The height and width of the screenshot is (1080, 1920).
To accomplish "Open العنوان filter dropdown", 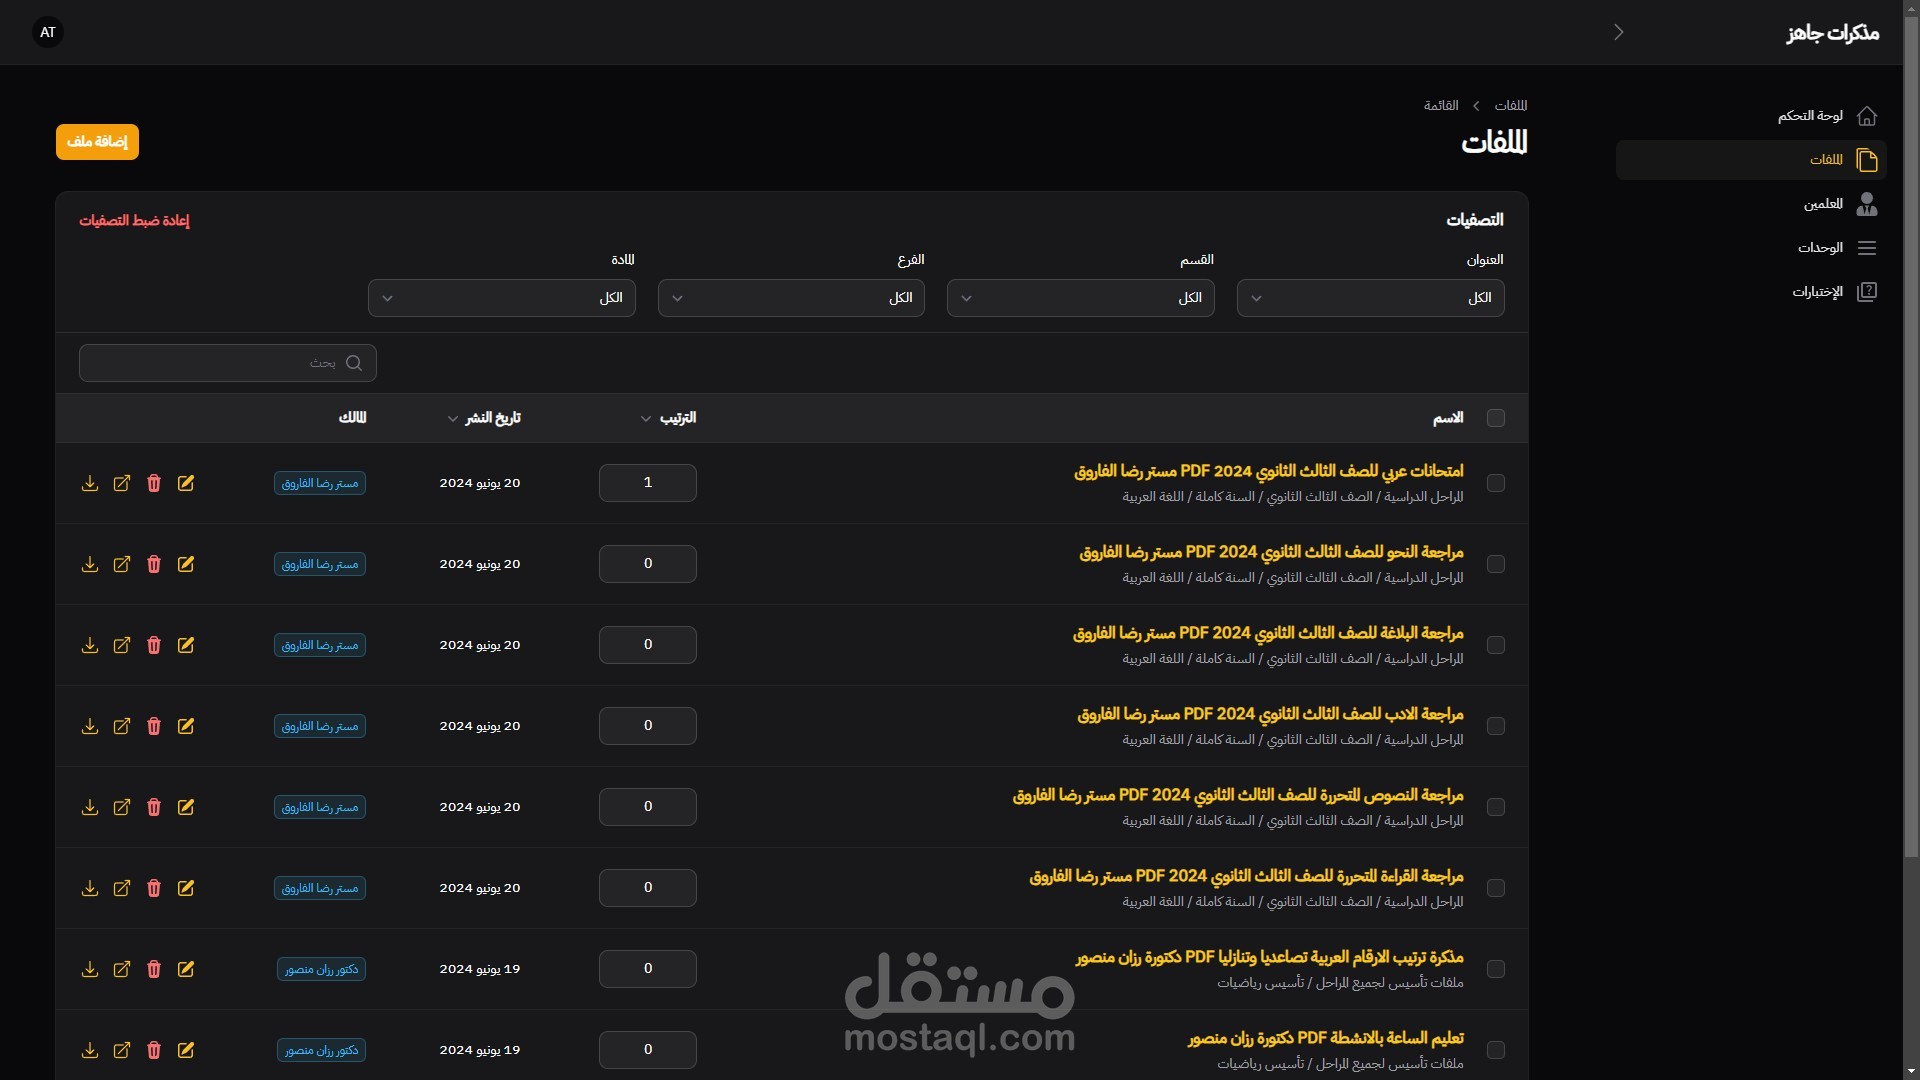I will (x=1370, y=298).
